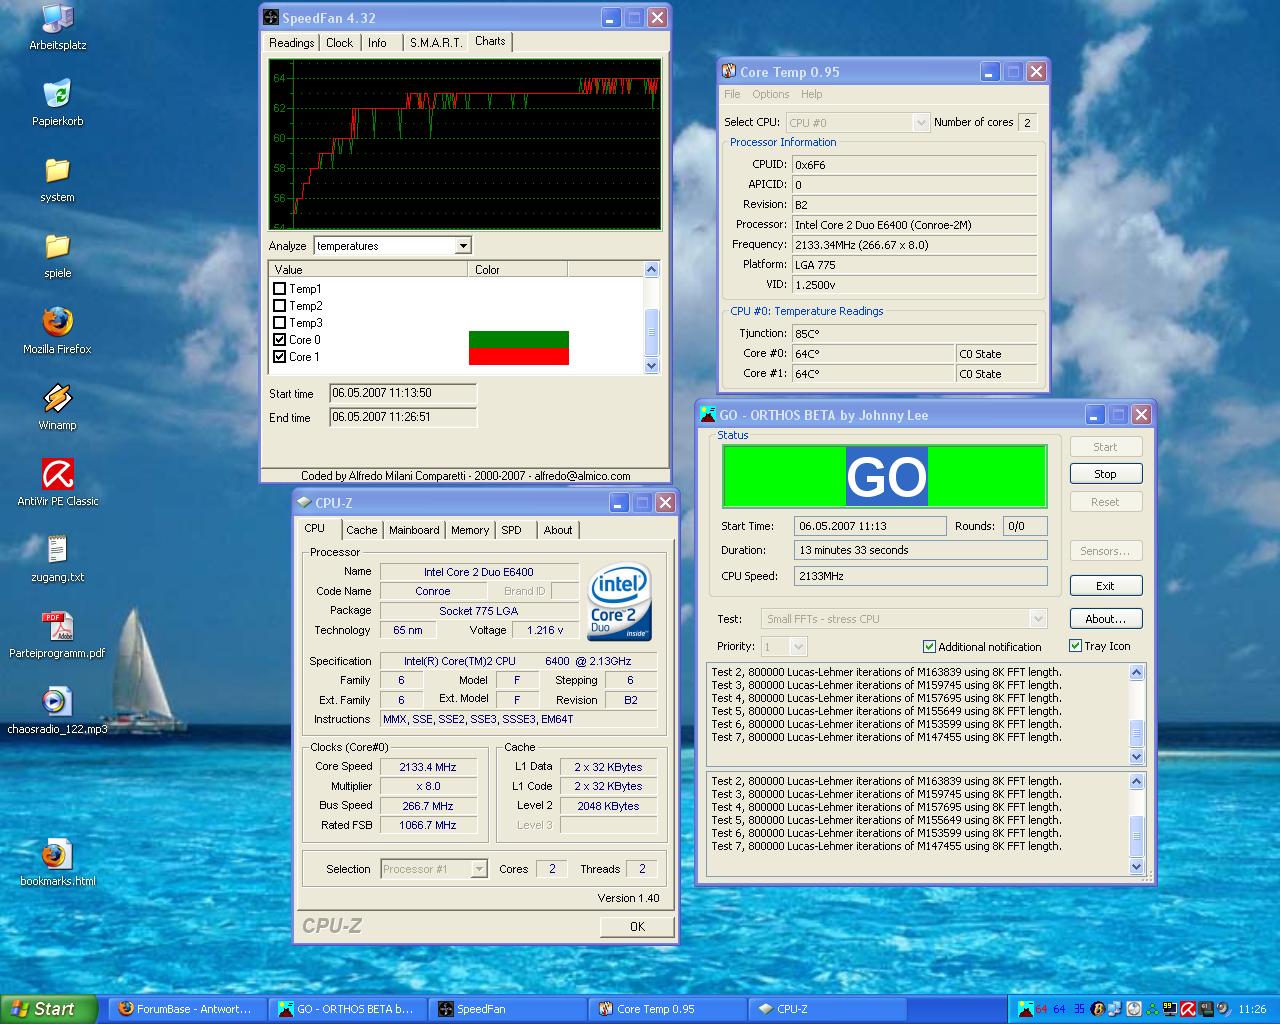Click the green Core 0 color swatch
The height and width of the screenshot is (1024, 1280).
pos(519,340)
